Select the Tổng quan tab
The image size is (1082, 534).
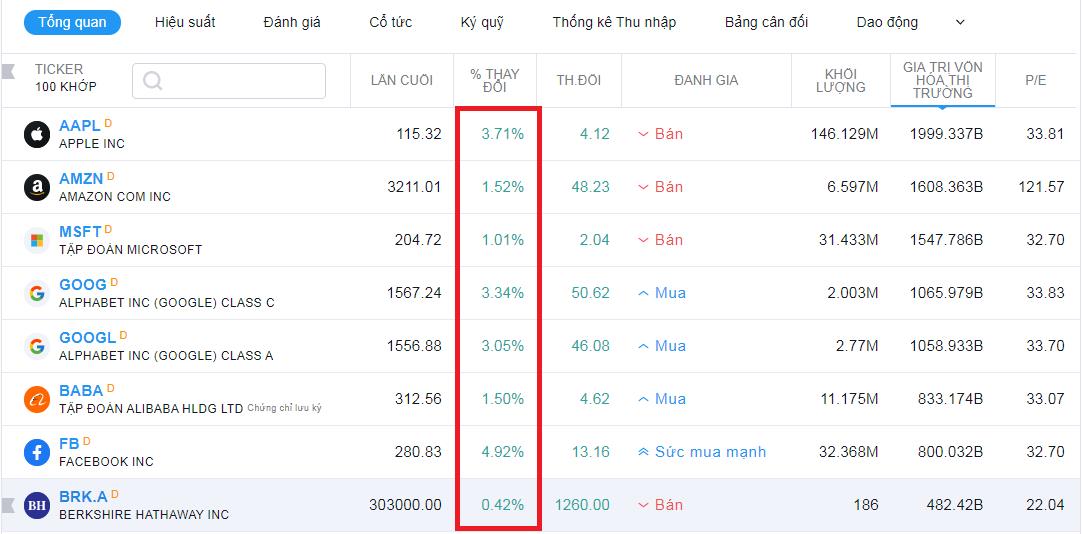[72, 22]
